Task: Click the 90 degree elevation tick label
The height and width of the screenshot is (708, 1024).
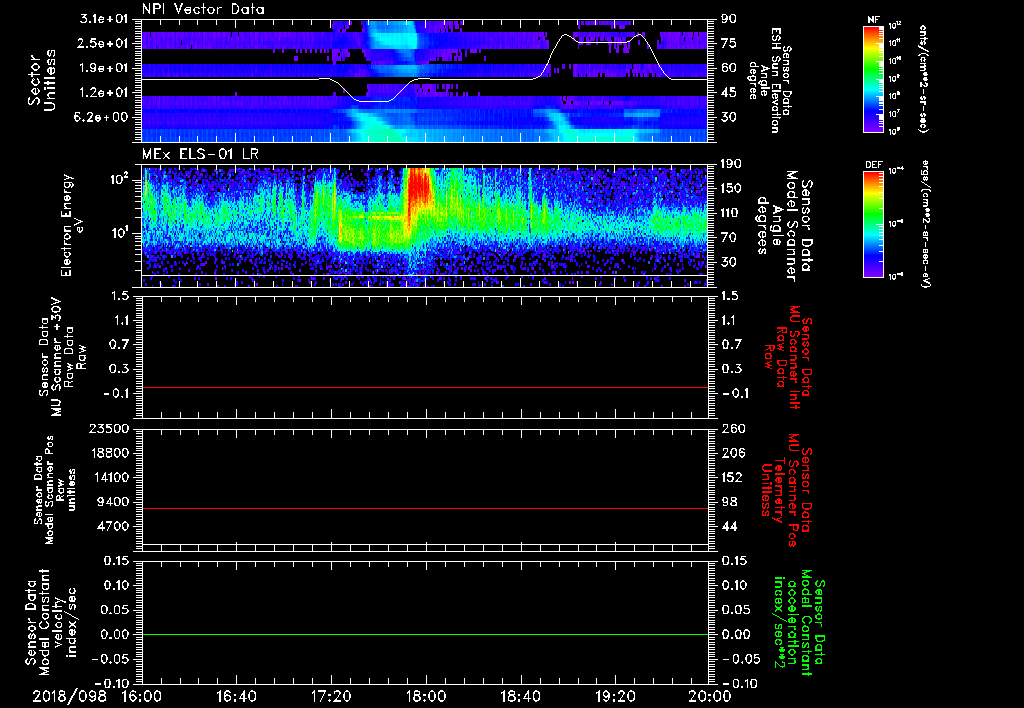Action: click(728, 19)
